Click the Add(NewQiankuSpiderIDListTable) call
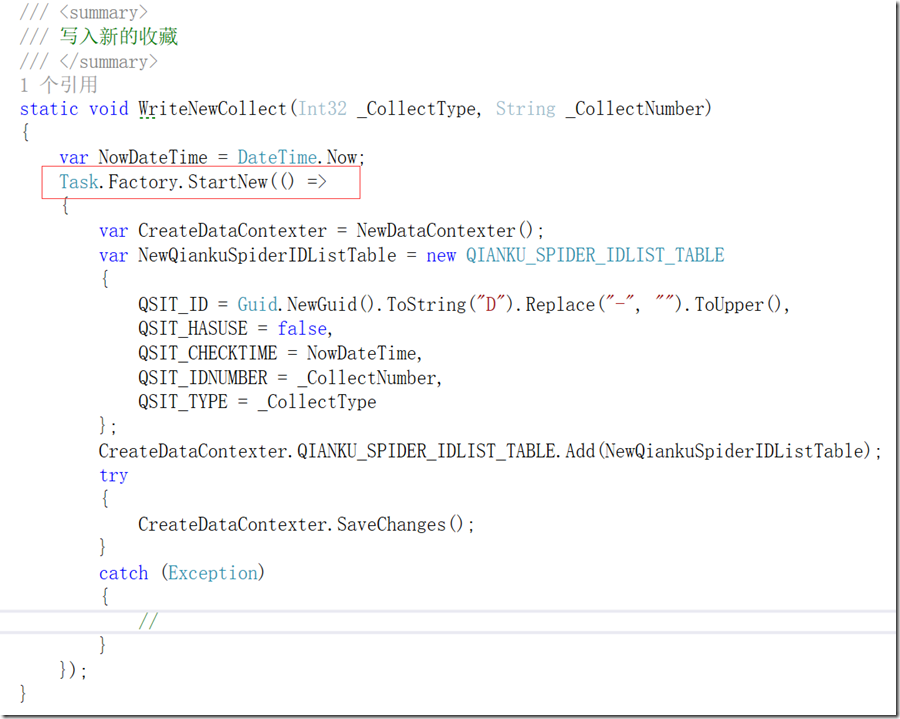 point(718,451)
